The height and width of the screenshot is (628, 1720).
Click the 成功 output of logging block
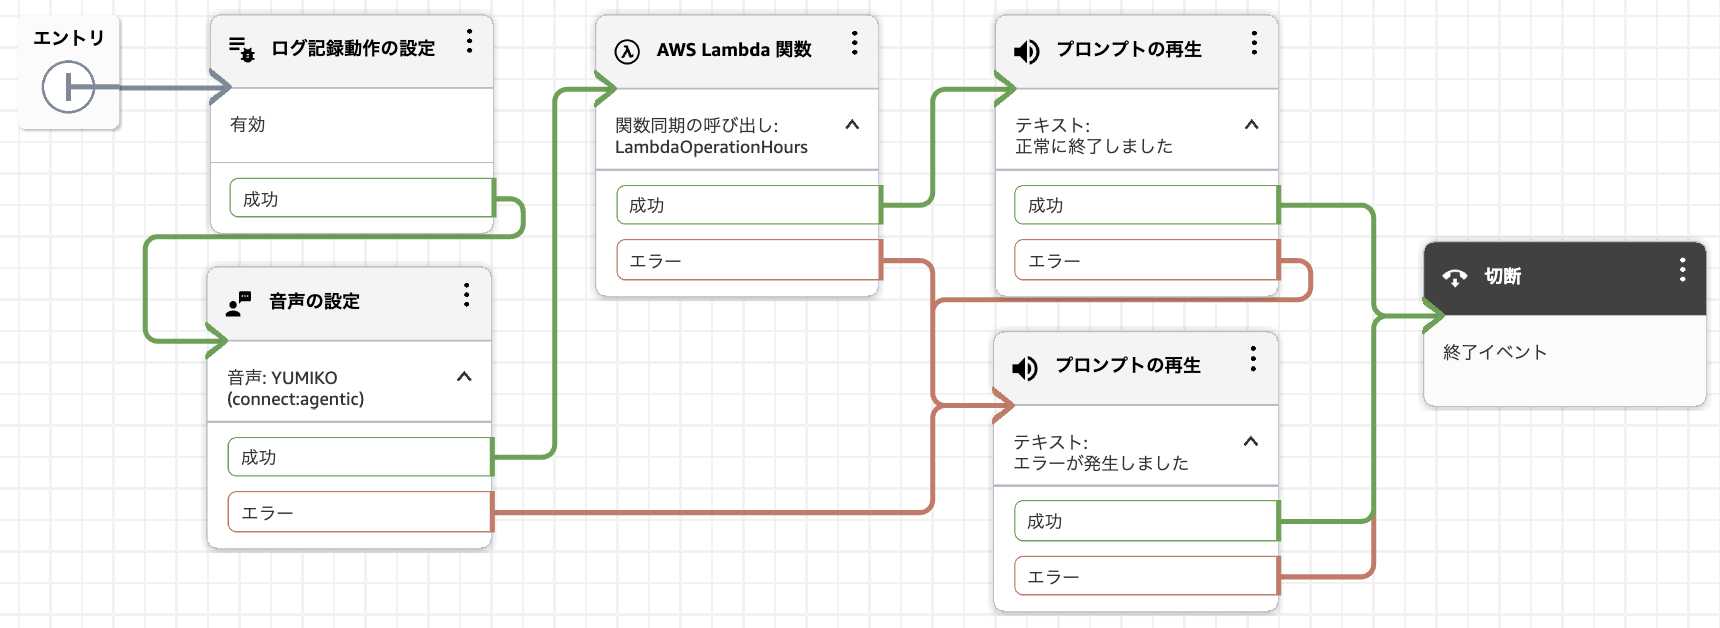pyautogui.click(x=362, y=198)
